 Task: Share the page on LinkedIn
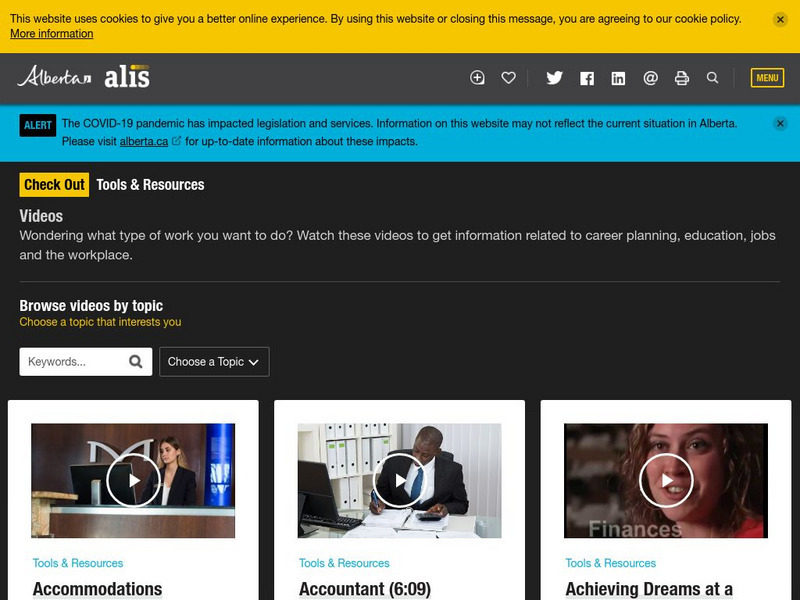(618, 77)
